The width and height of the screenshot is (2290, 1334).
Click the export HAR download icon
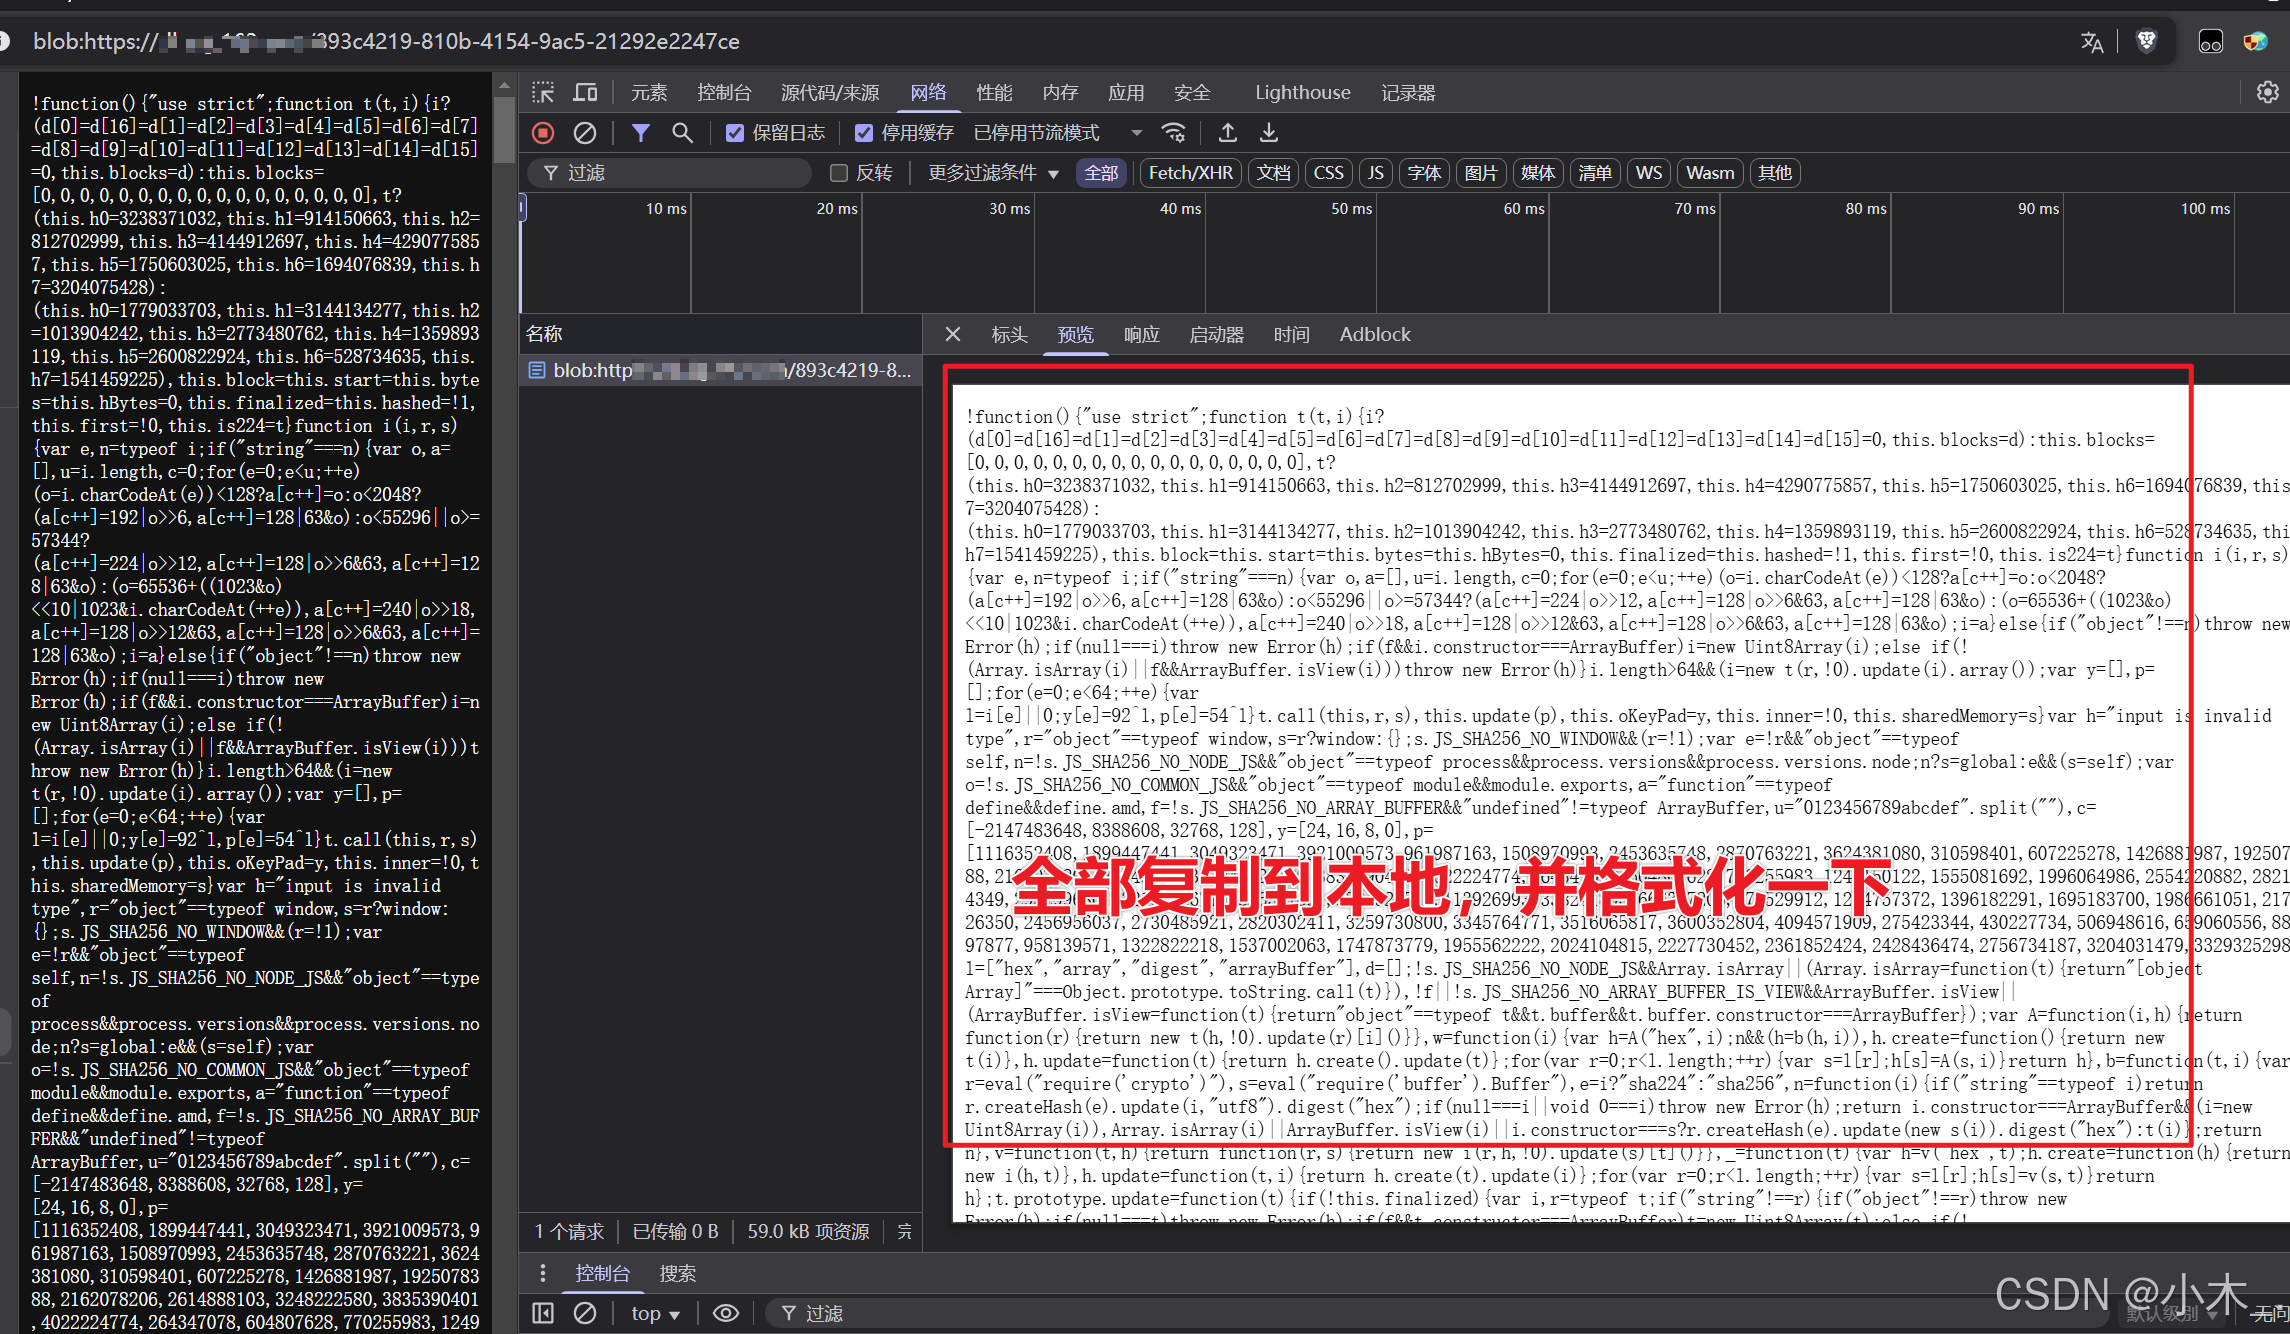[1269, 133]
